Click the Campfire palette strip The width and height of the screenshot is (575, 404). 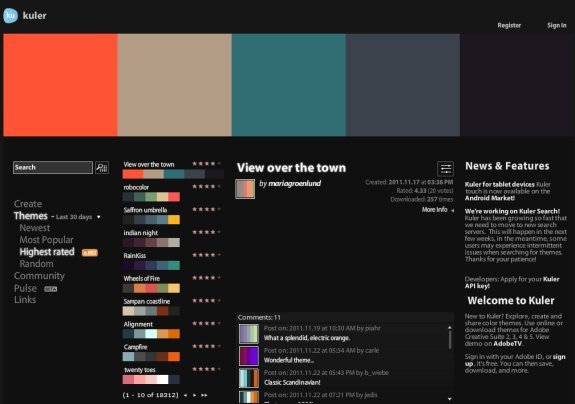[151, 357]
